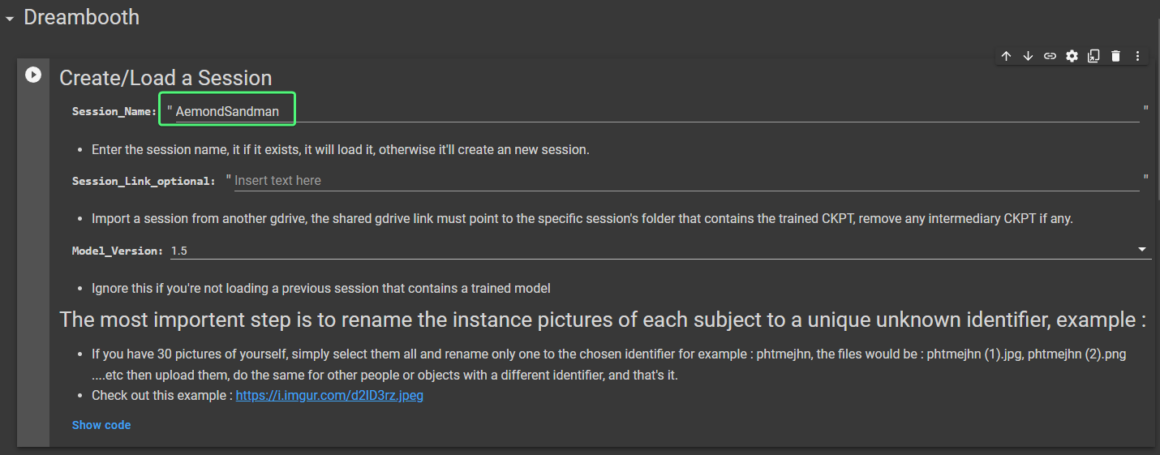Image resolution: width=1160 pixels, height=455 pixels.
Task: Run the Create/Load a Session cell
Action: tap(33, 75)
